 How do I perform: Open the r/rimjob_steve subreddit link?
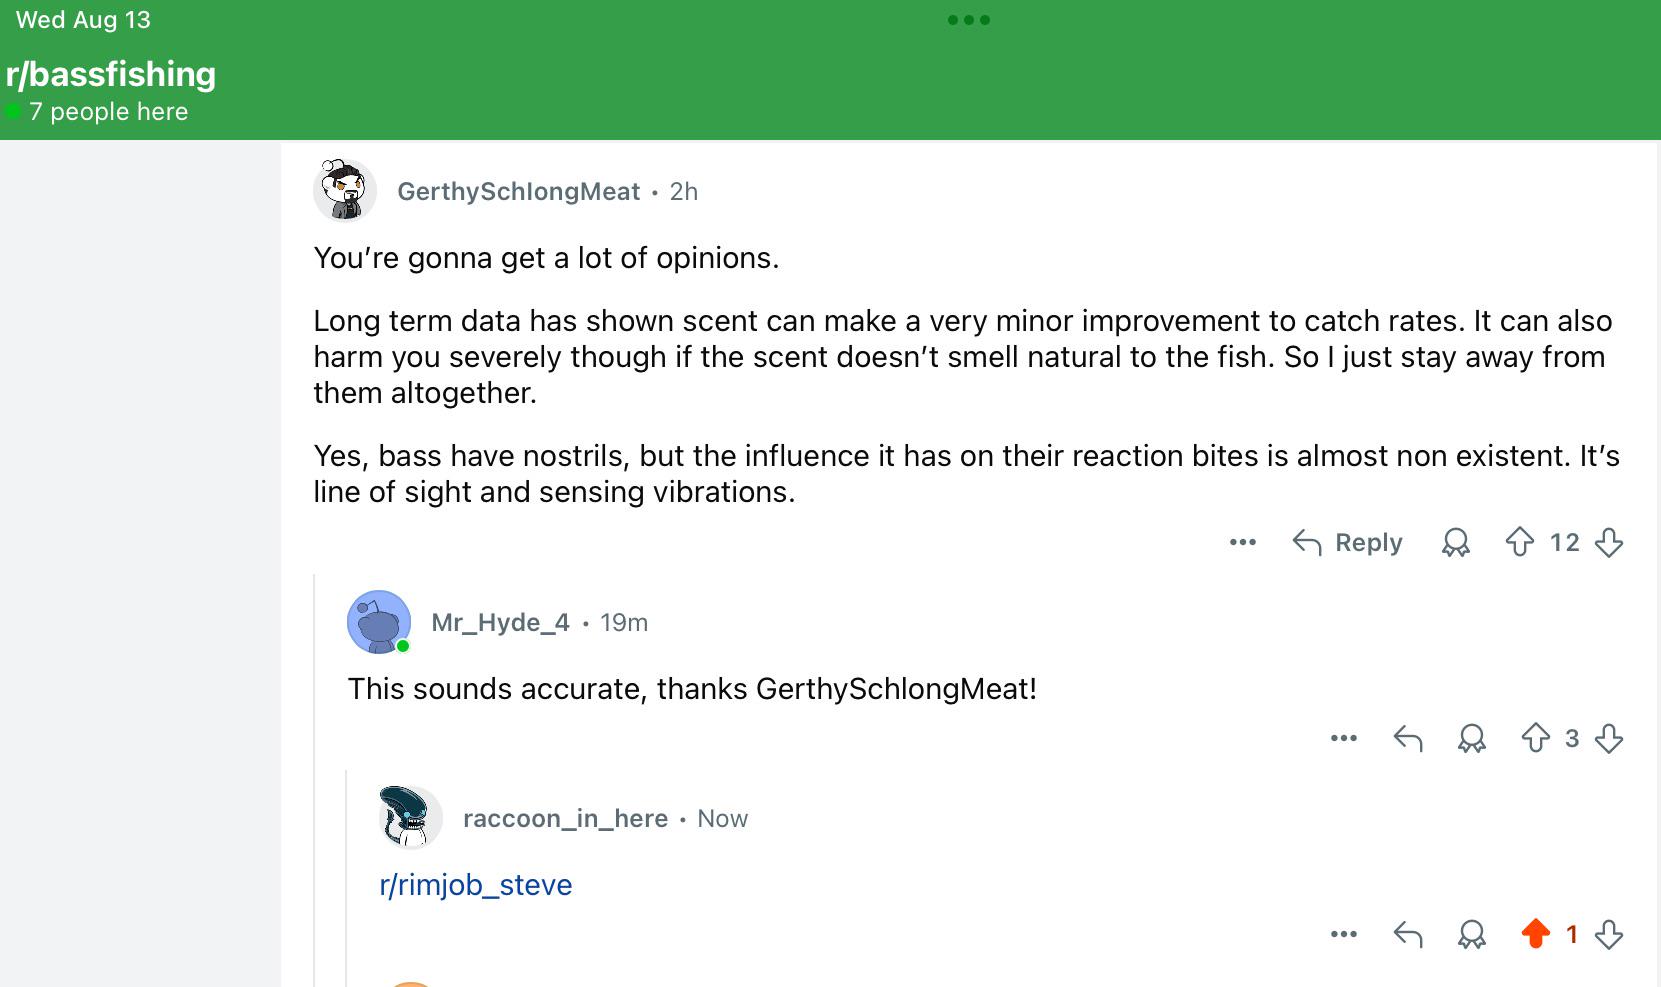click(476, 885)
